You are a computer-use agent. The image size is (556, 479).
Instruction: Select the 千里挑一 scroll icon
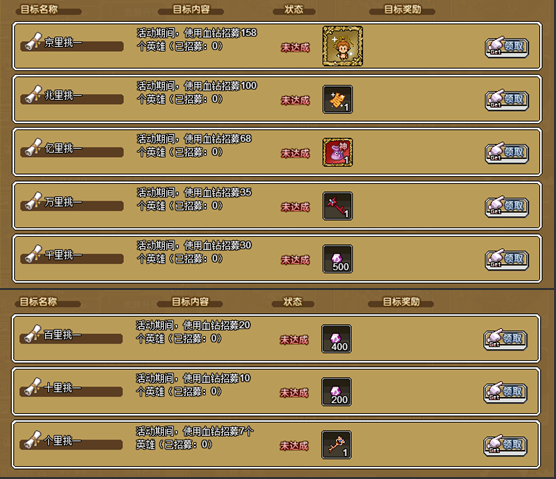tap(34, 254)
